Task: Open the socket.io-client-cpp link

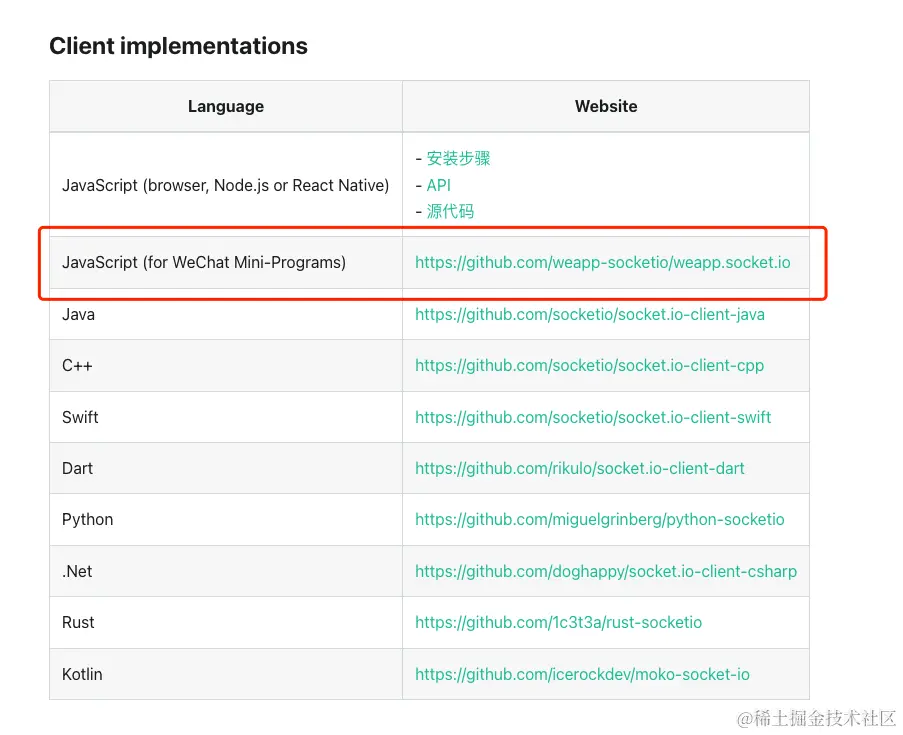Action: [x=589, y=366]
